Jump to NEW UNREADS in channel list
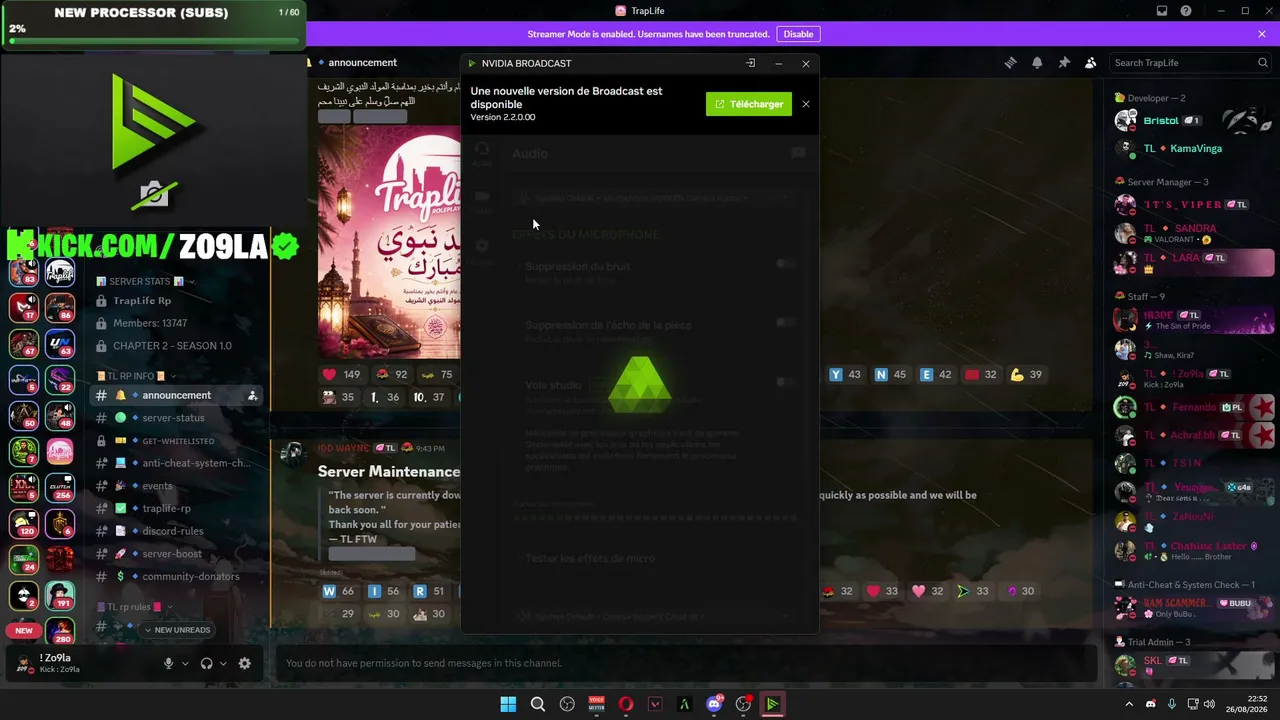Screen dimensions: 1280x720 (x=177, y=630)
